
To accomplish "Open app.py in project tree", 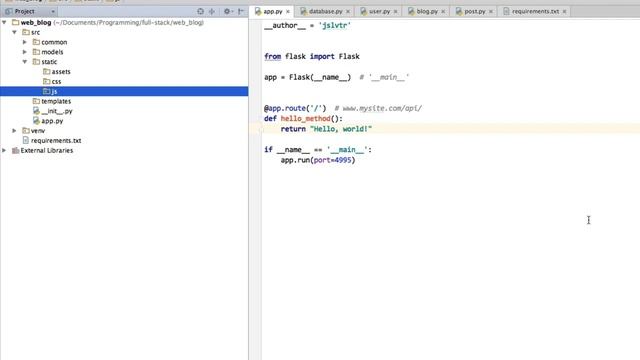I will click(x=52, y=121).
